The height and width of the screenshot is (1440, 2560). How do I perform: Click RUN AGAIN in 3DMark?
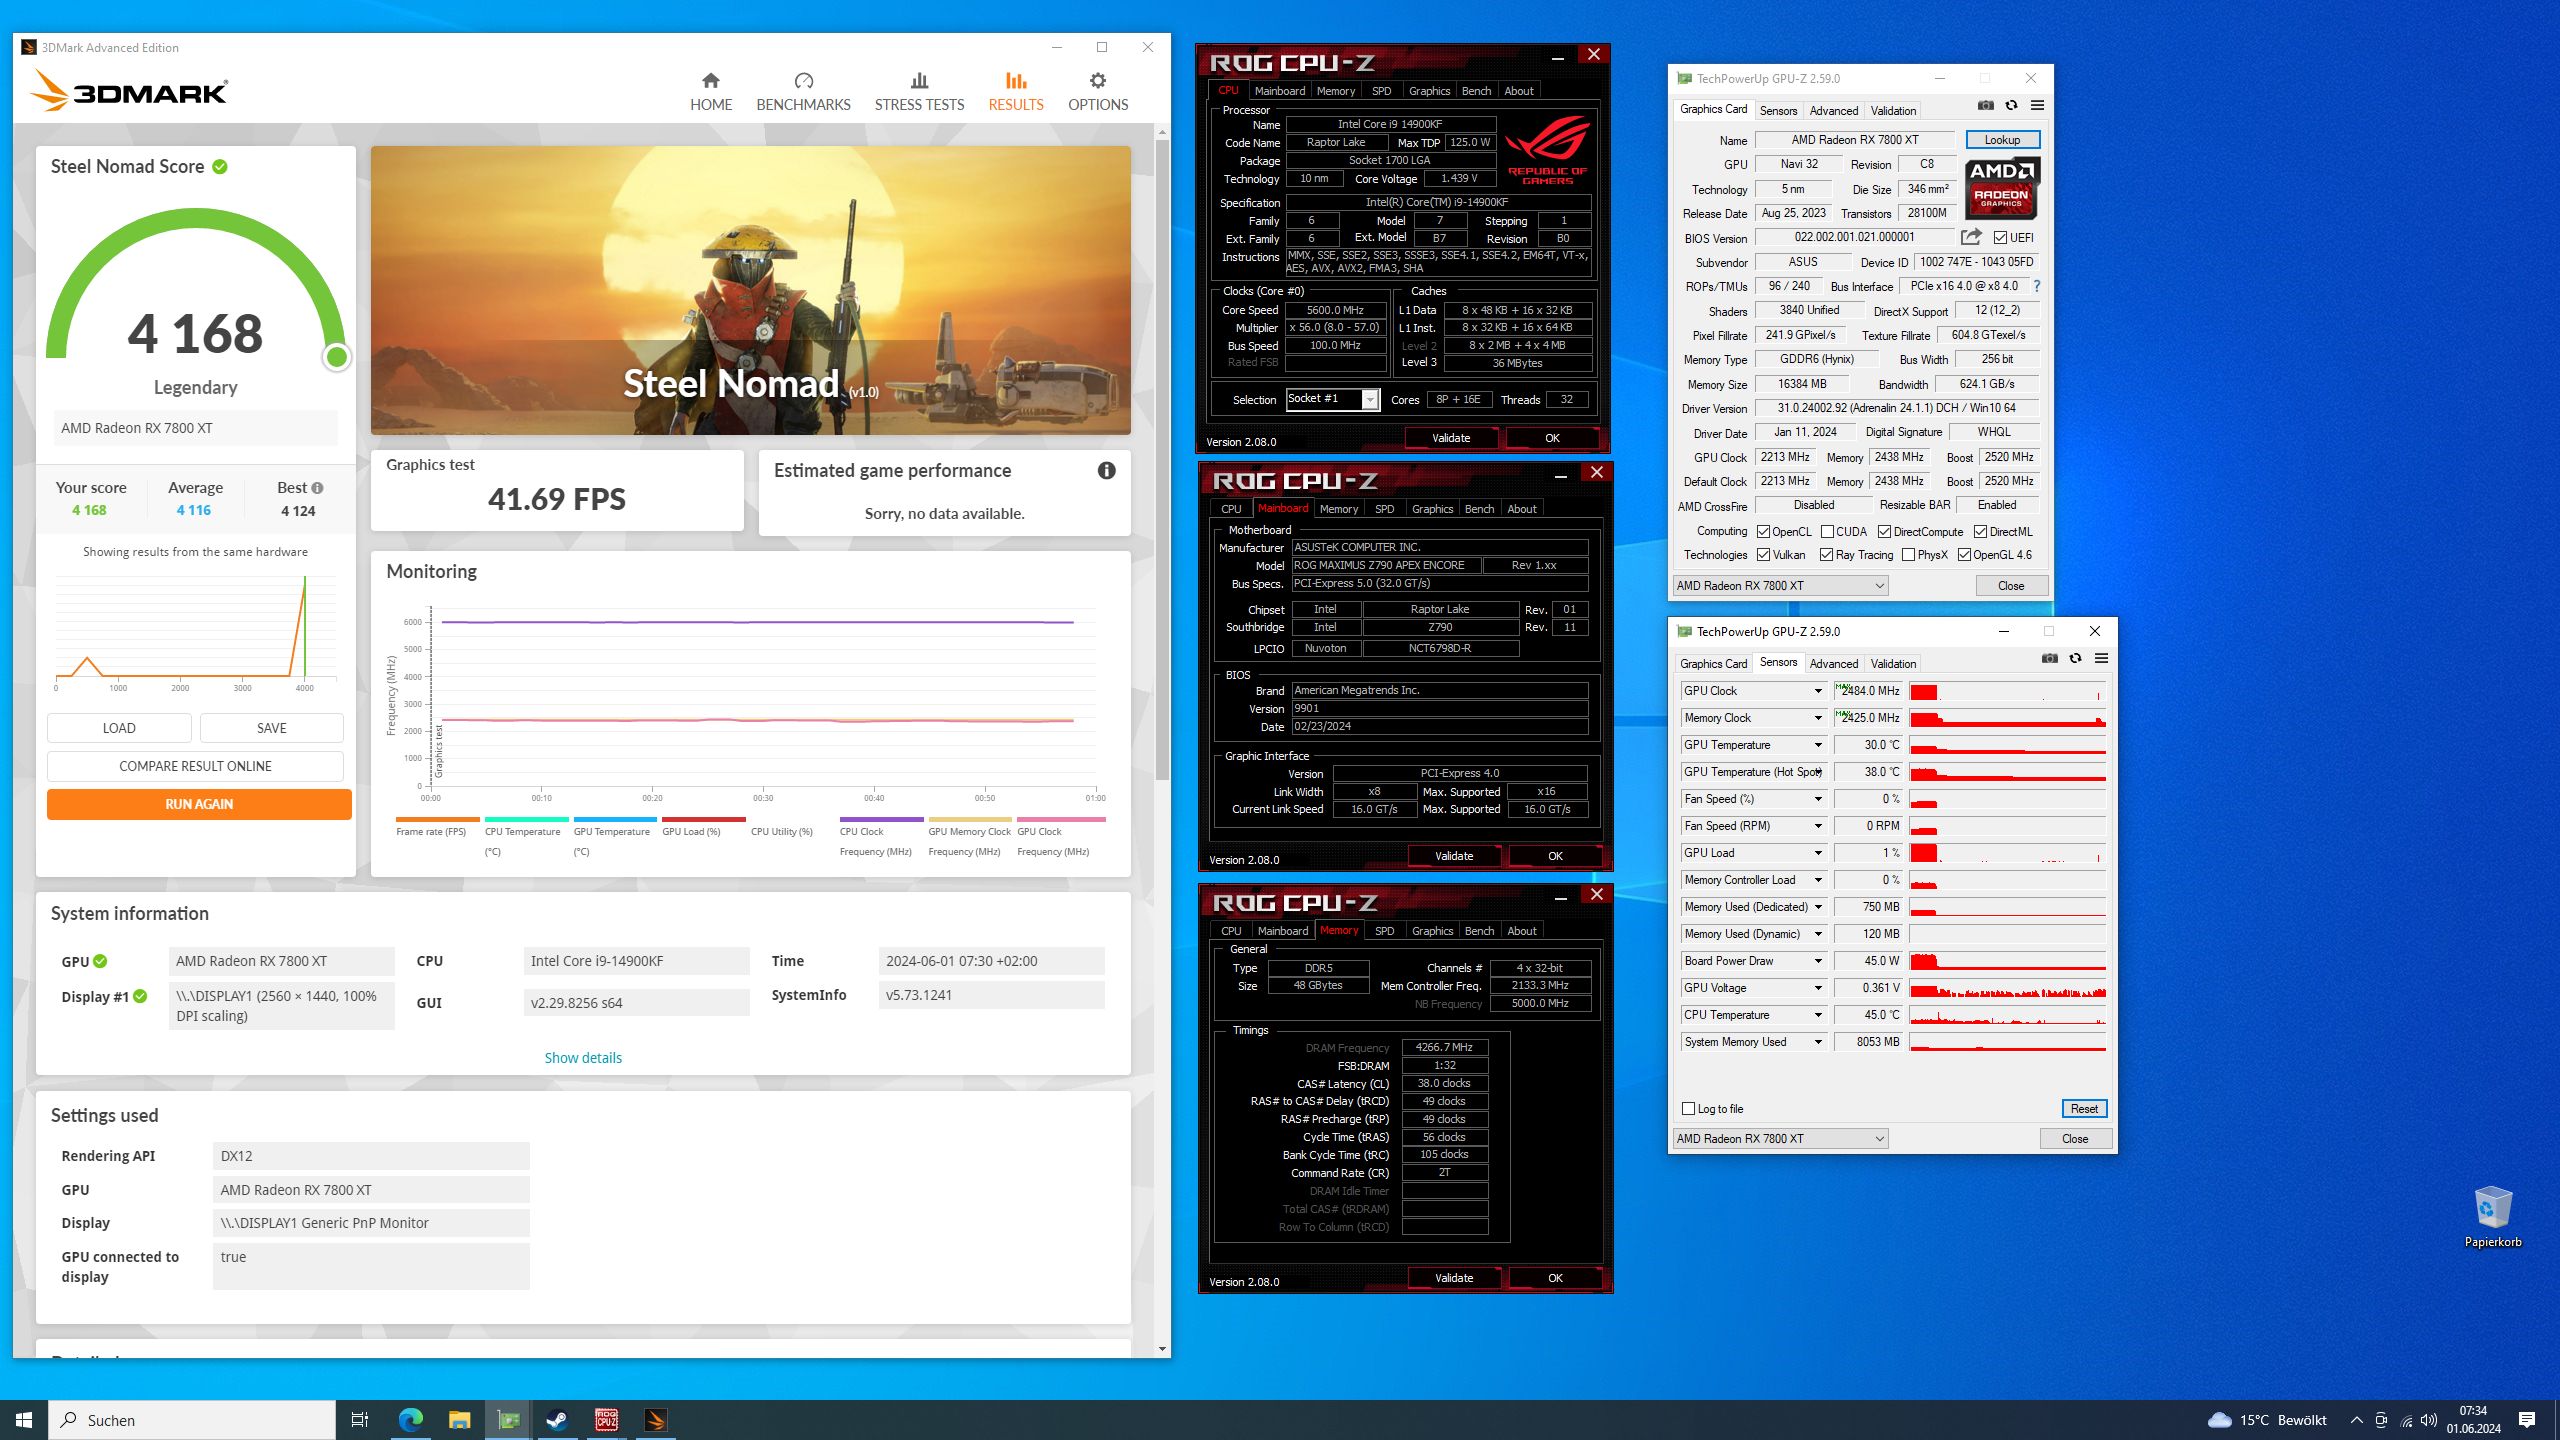(199, 804)
